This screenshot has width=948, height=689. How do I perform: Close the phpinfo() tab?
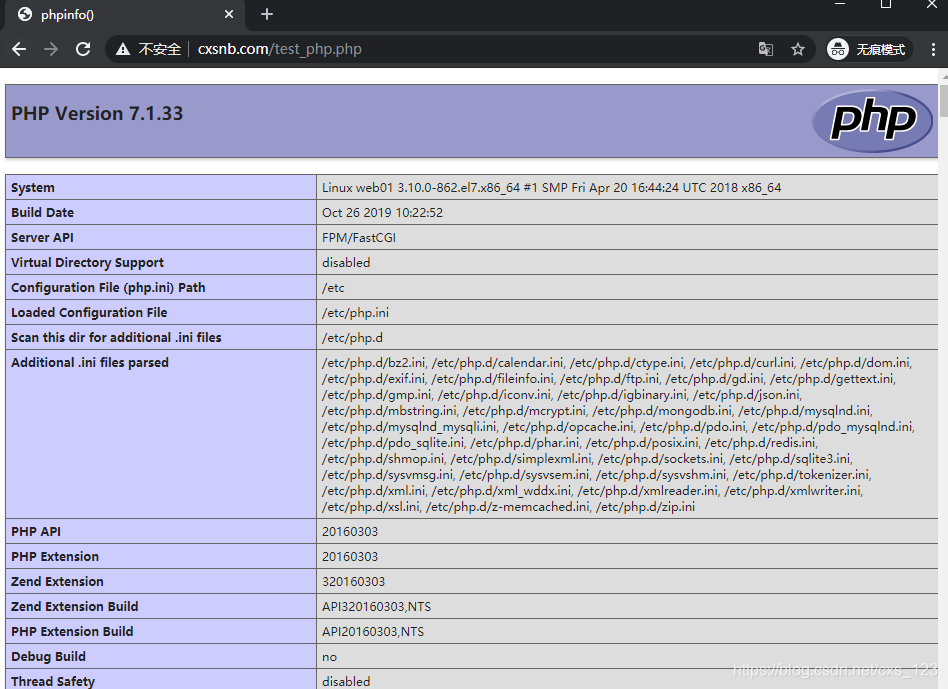click(229, 14)
